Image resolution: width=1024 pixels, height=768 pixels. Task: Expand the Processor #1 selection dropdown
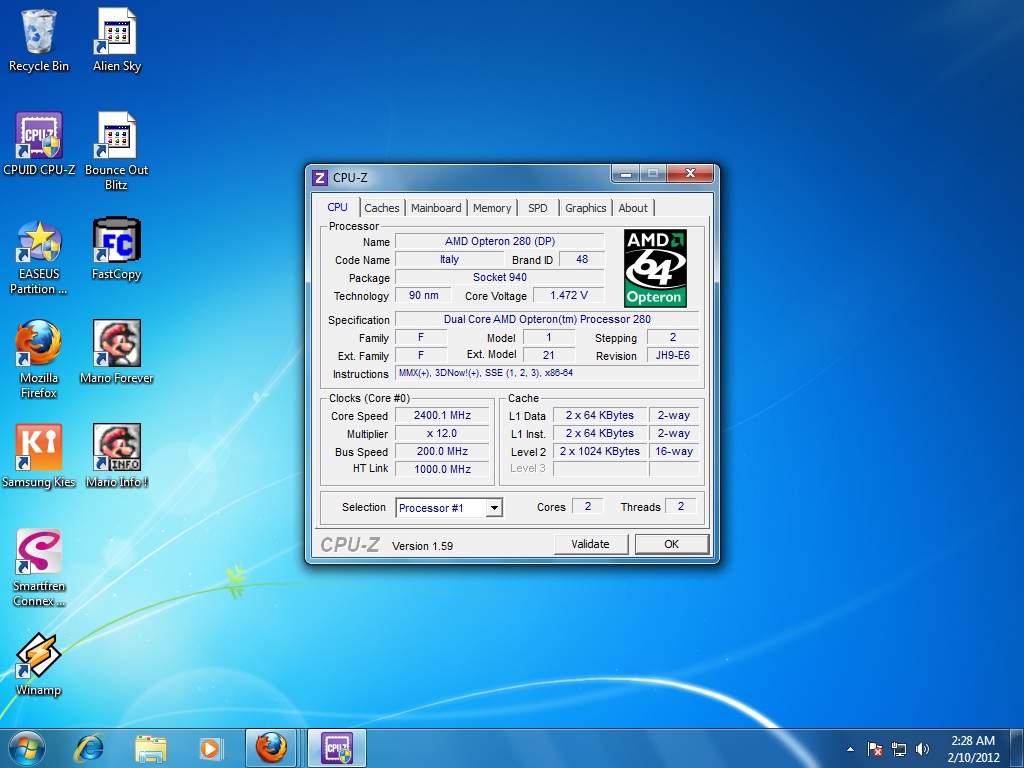point(493,508)
